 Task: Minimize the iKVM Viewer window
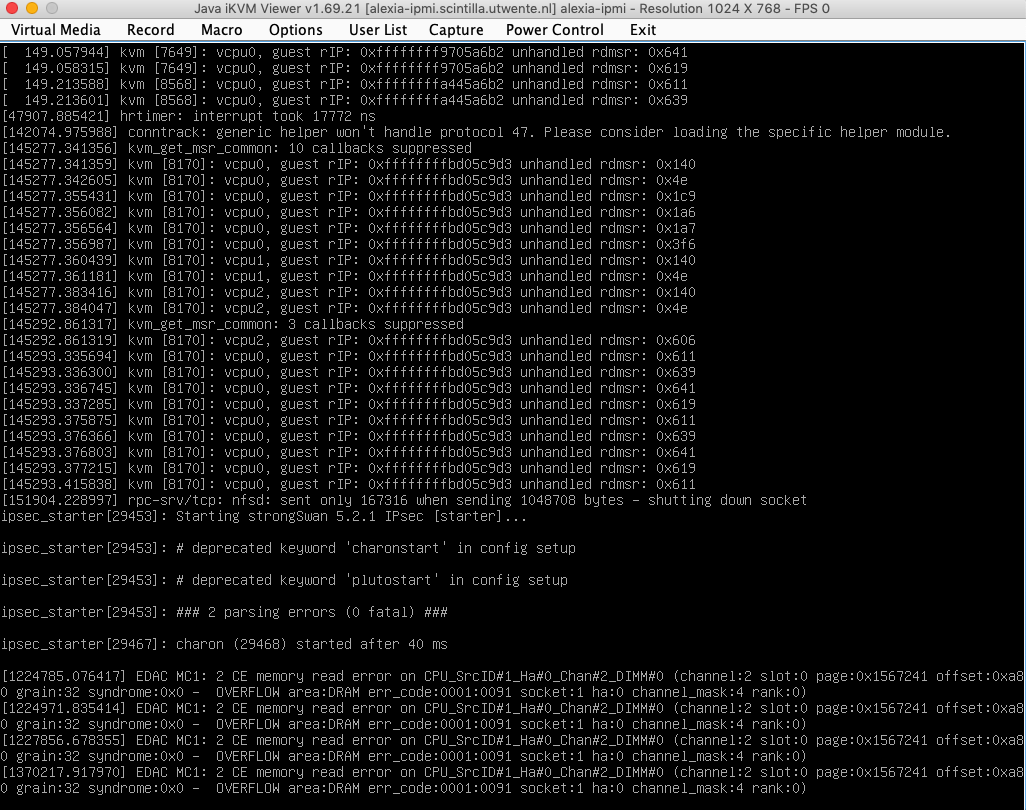[33, 9]
